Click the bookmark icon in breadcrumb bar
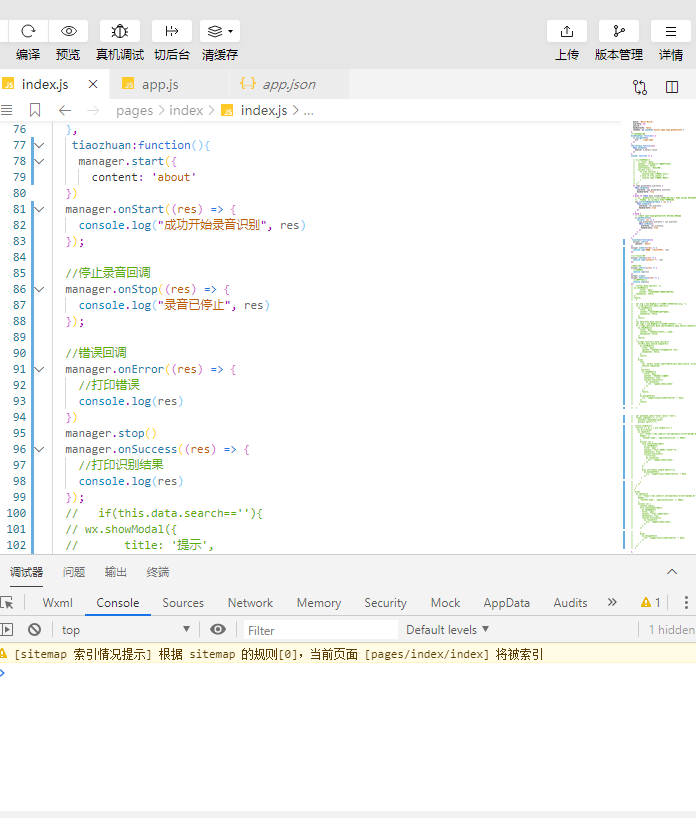 pos(35,110)
